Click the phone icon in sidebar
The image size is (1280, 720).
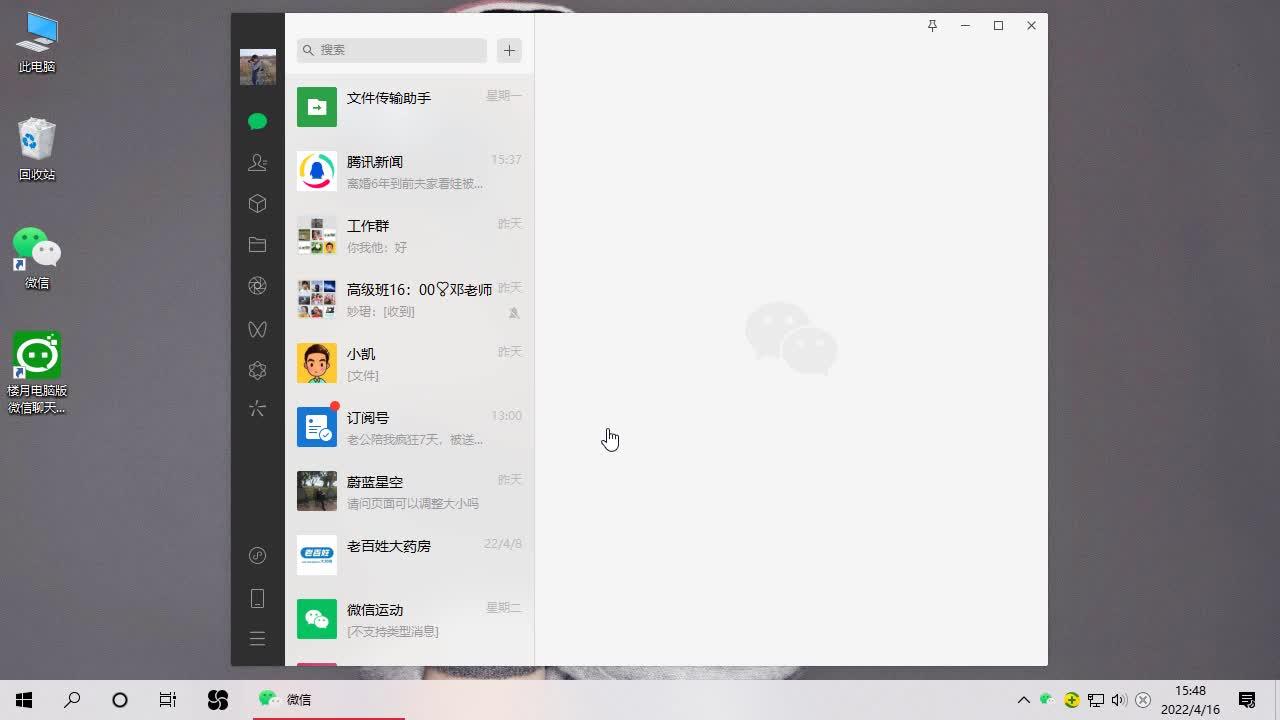(257, 598)
